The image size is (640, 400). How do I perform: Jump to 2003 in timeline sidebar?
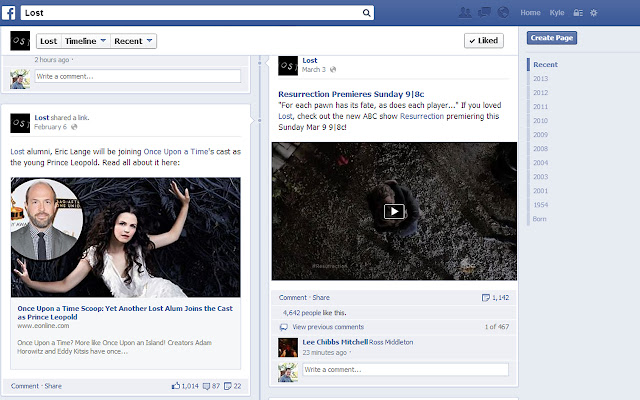(x=540, y=177)
